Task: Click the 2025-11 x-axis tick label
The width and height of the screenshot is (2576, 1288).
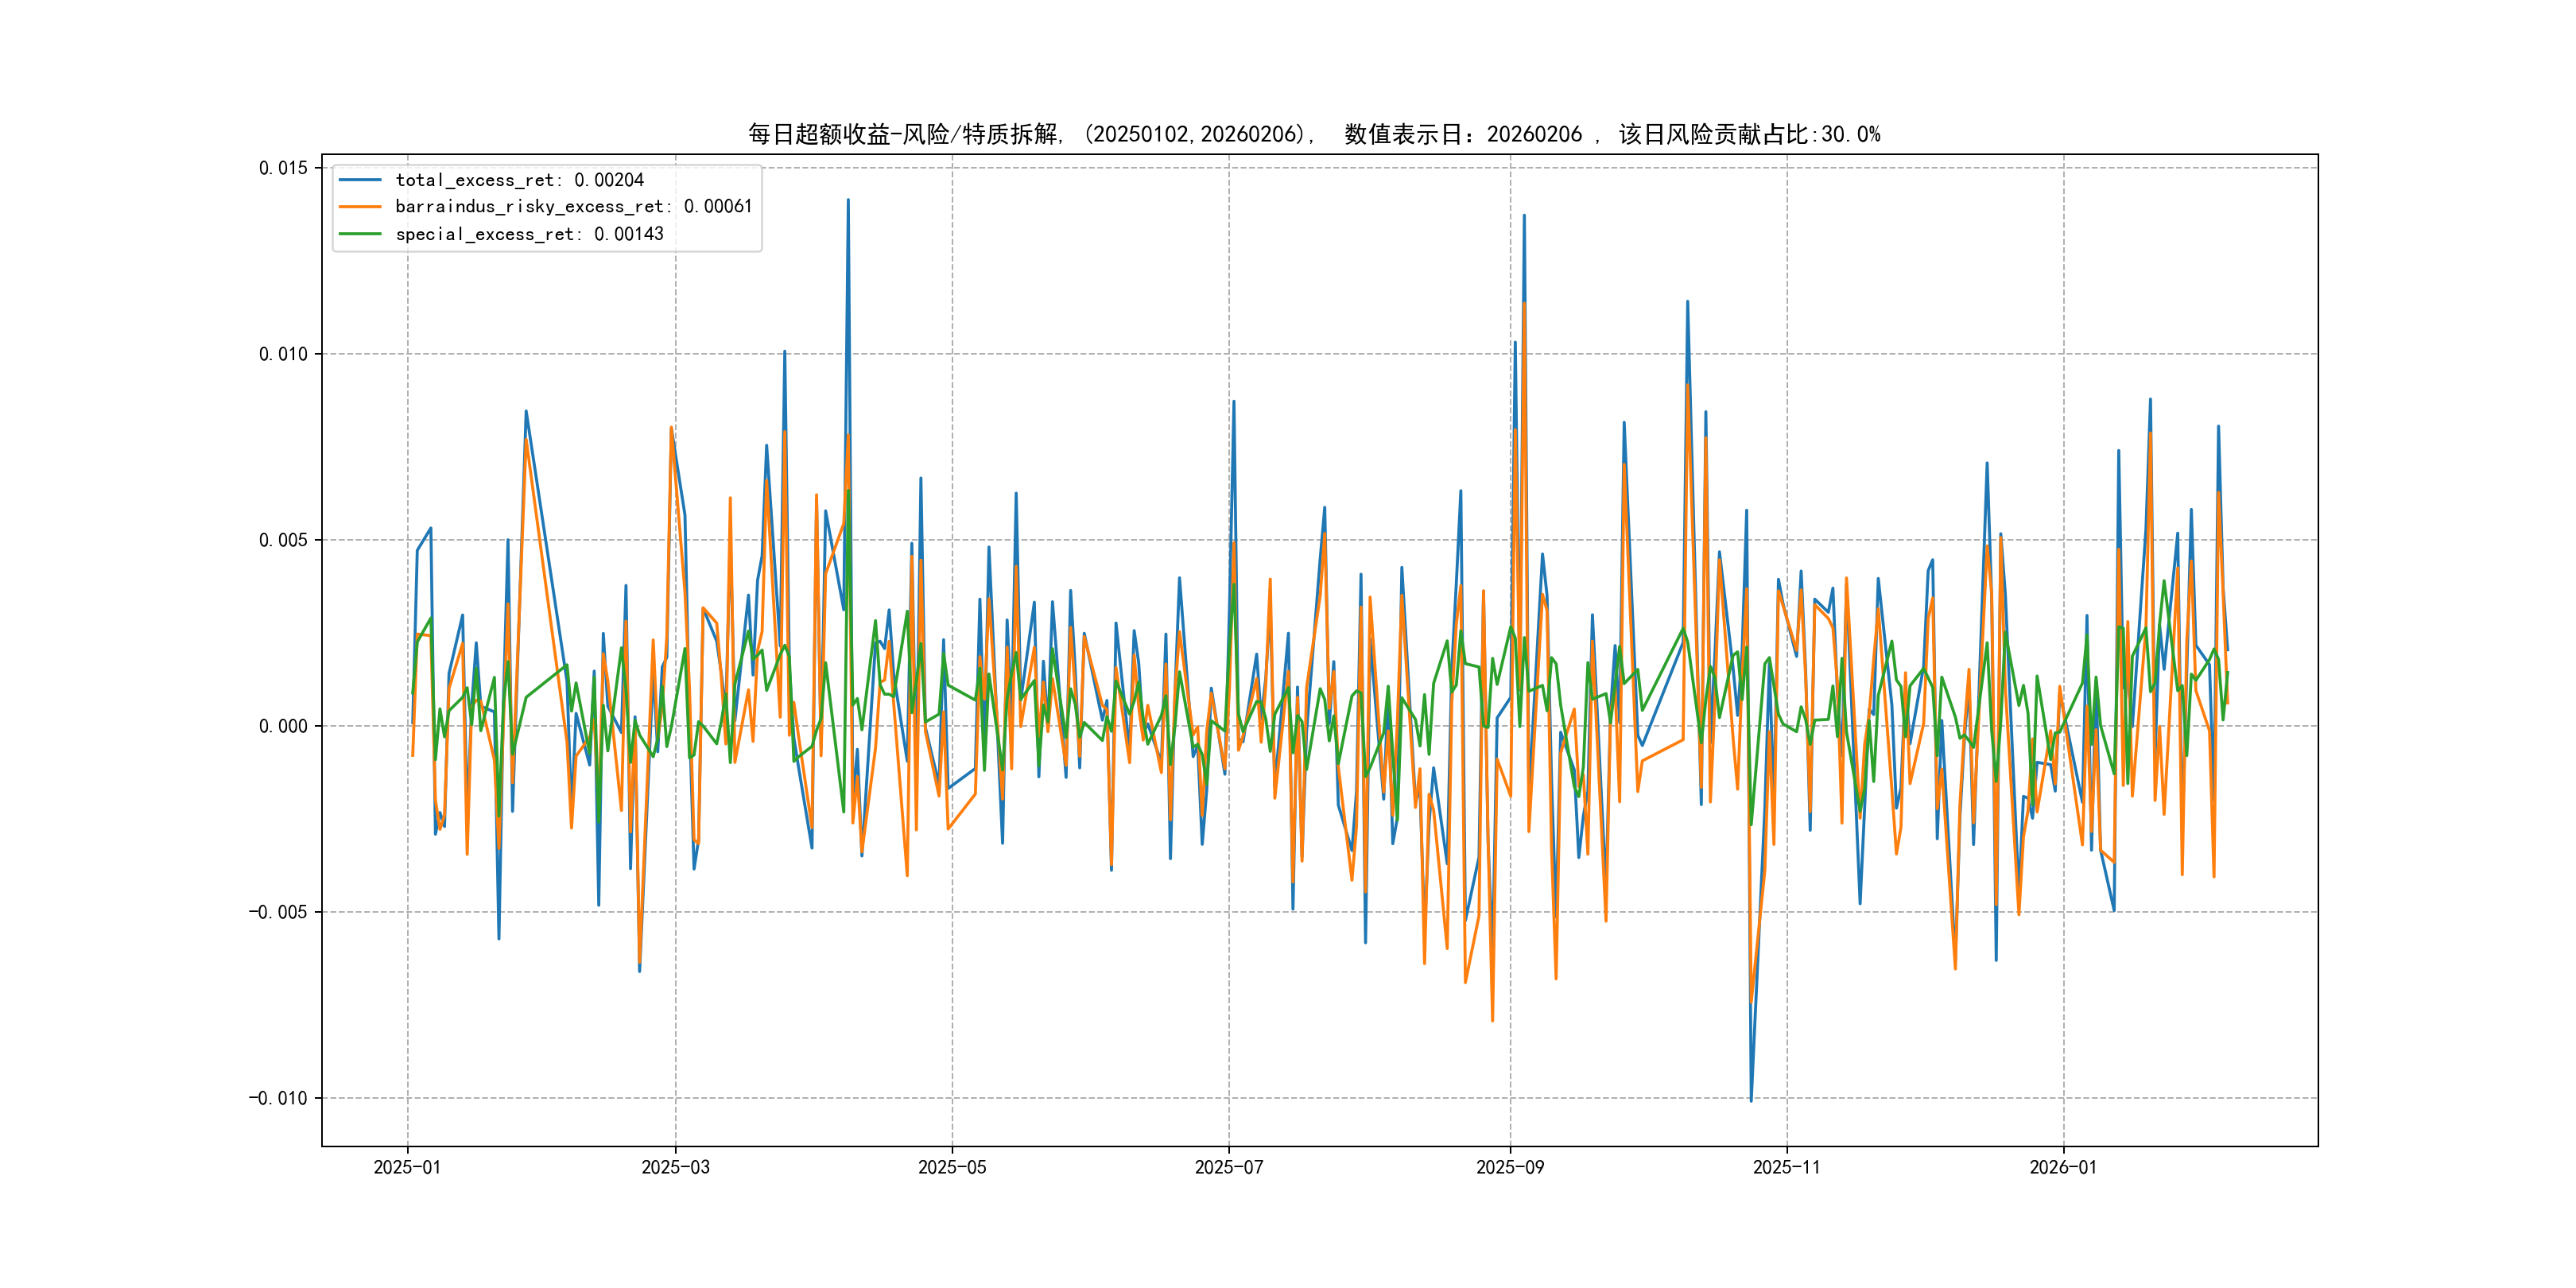Action: point(1787,1167)
